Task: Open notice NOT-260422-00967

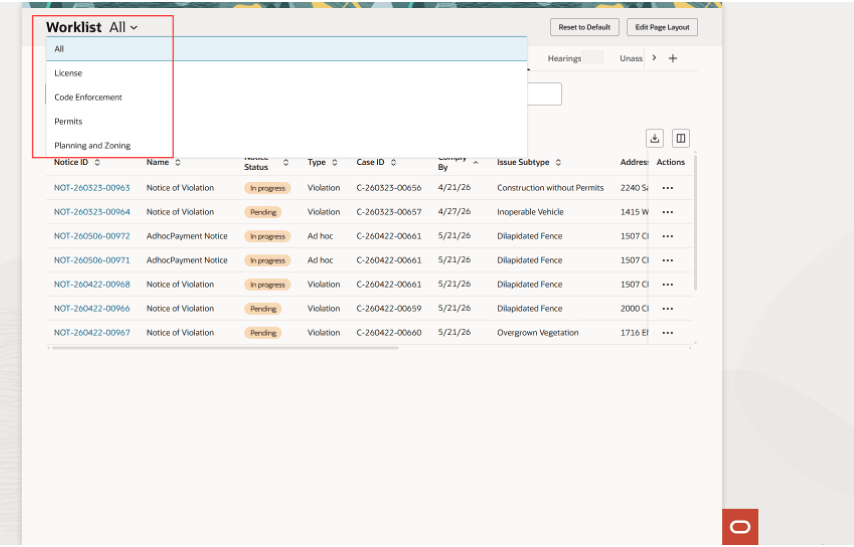Action: coord(92,332)
